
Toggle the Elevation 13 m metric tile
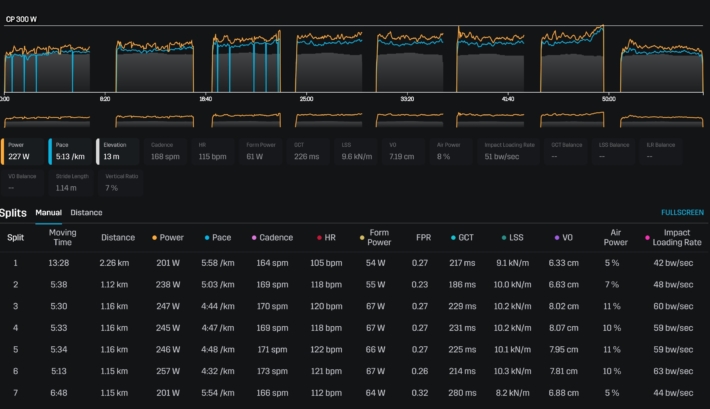[118, 150]
